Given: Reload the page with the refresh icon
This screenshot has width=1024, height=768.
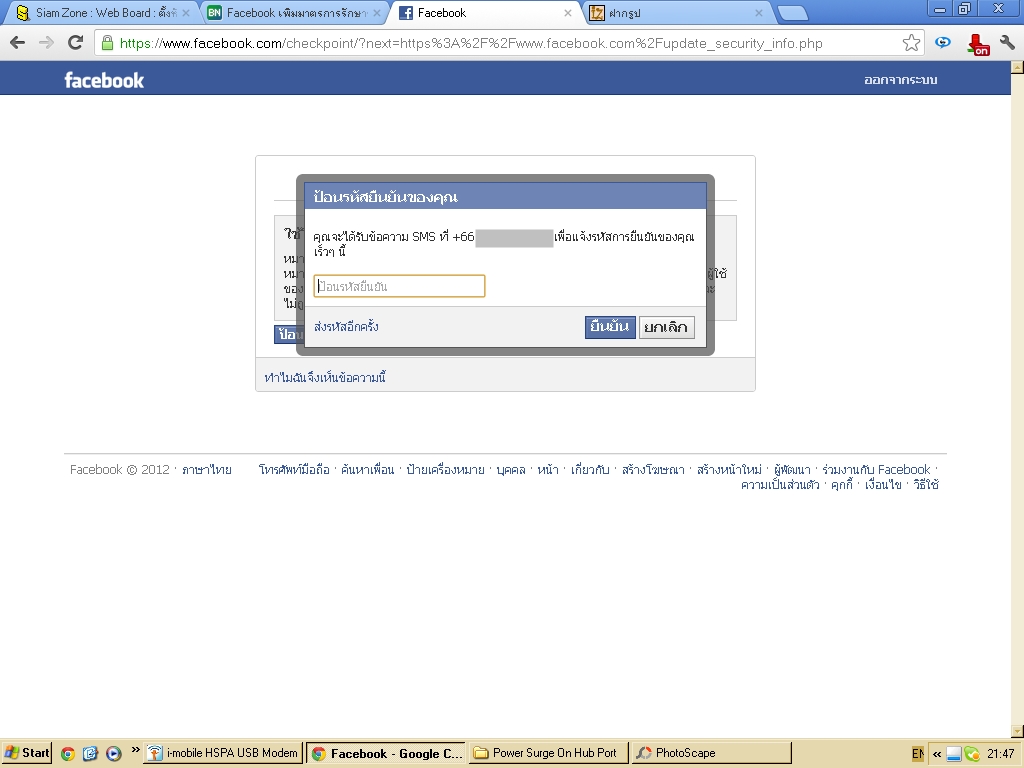Looking at the screenshot, I should coord(76,43).
